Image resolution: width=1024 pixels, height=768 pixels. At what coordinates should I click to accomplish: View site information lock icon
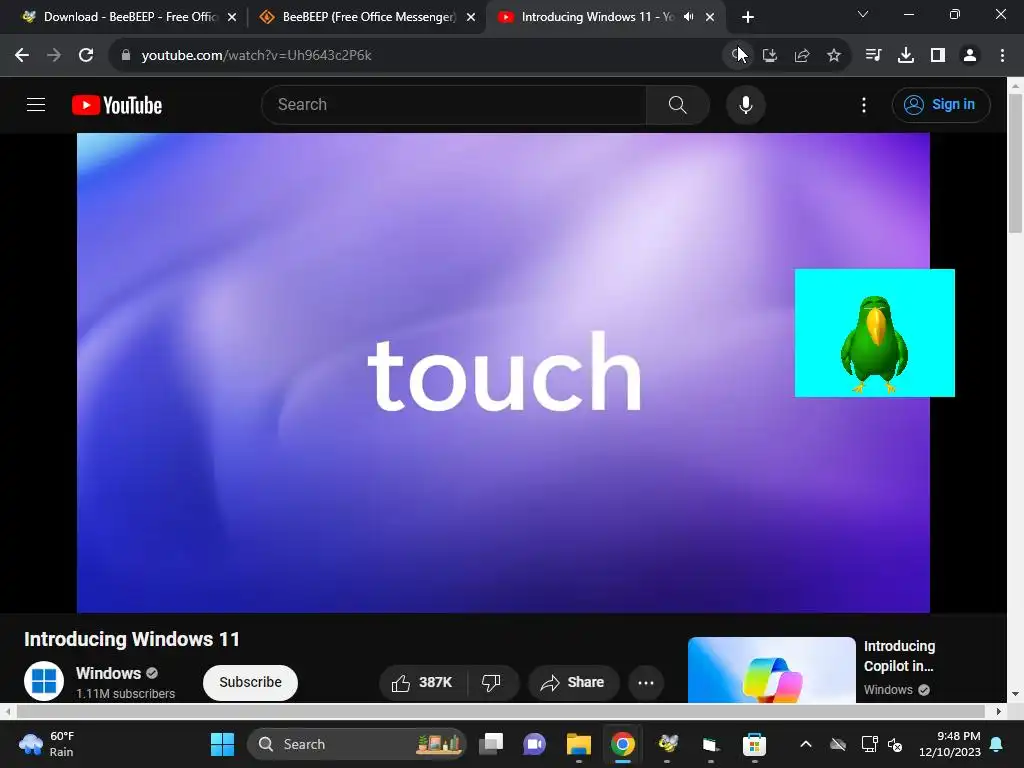tap(126, 56)
